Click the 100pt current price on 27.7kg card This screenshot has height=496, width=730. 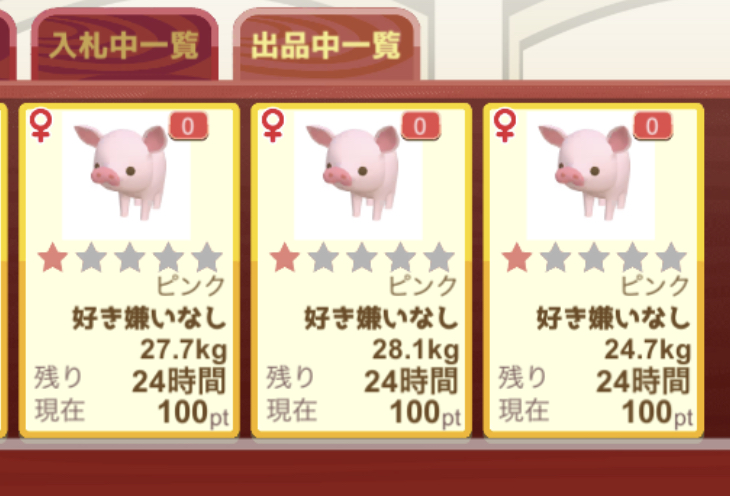[x=194, y=413]
